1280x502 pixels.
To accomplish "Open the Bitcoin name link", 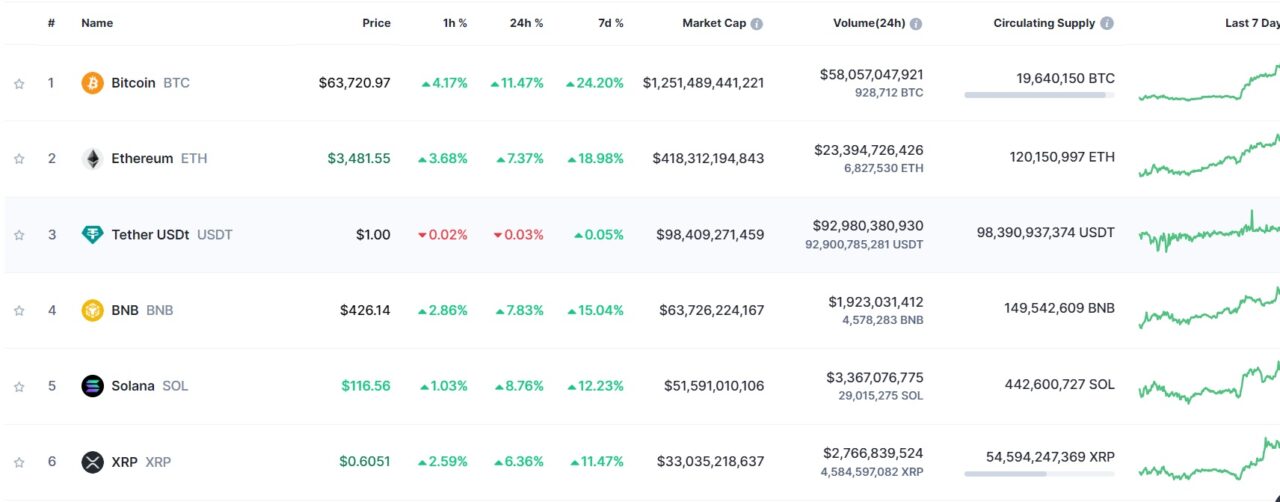I will tap(133, 83).
